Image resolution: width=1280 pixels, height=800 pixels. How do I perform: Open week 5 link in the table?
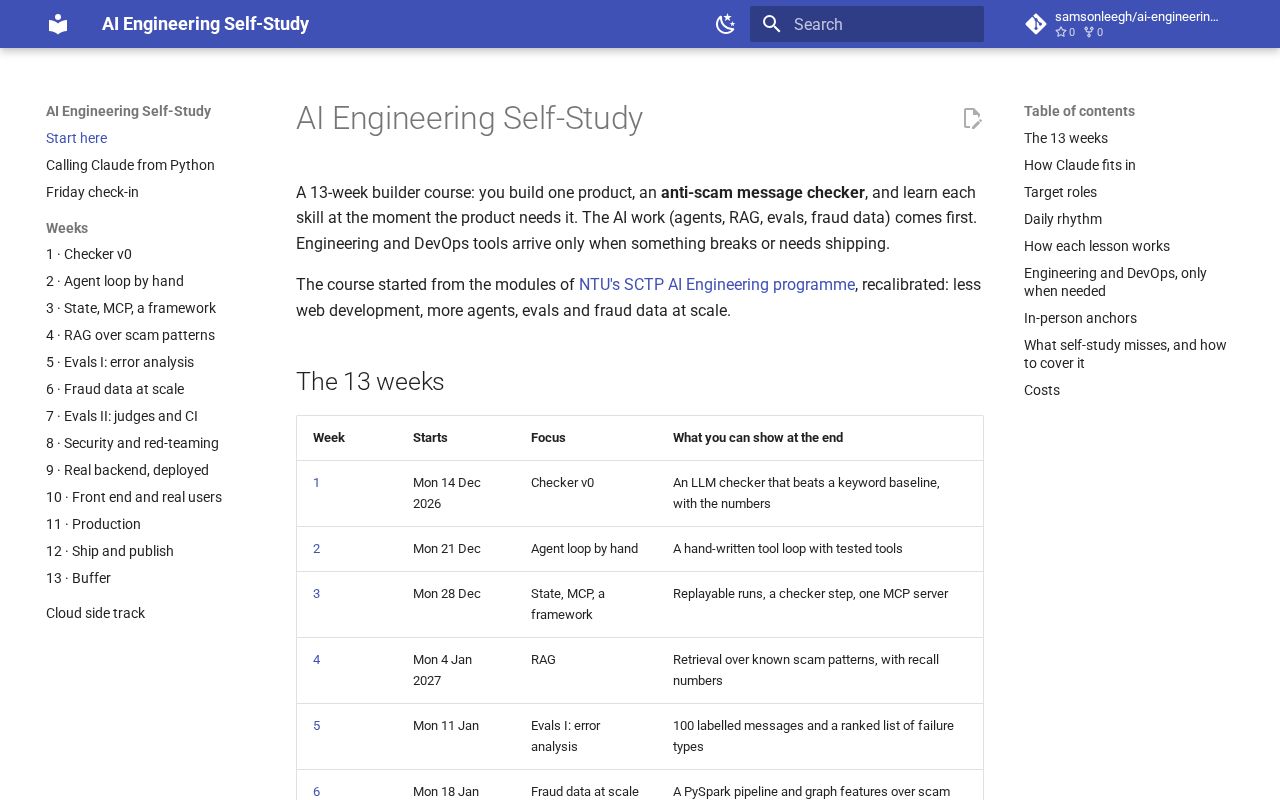pos(316,726)
